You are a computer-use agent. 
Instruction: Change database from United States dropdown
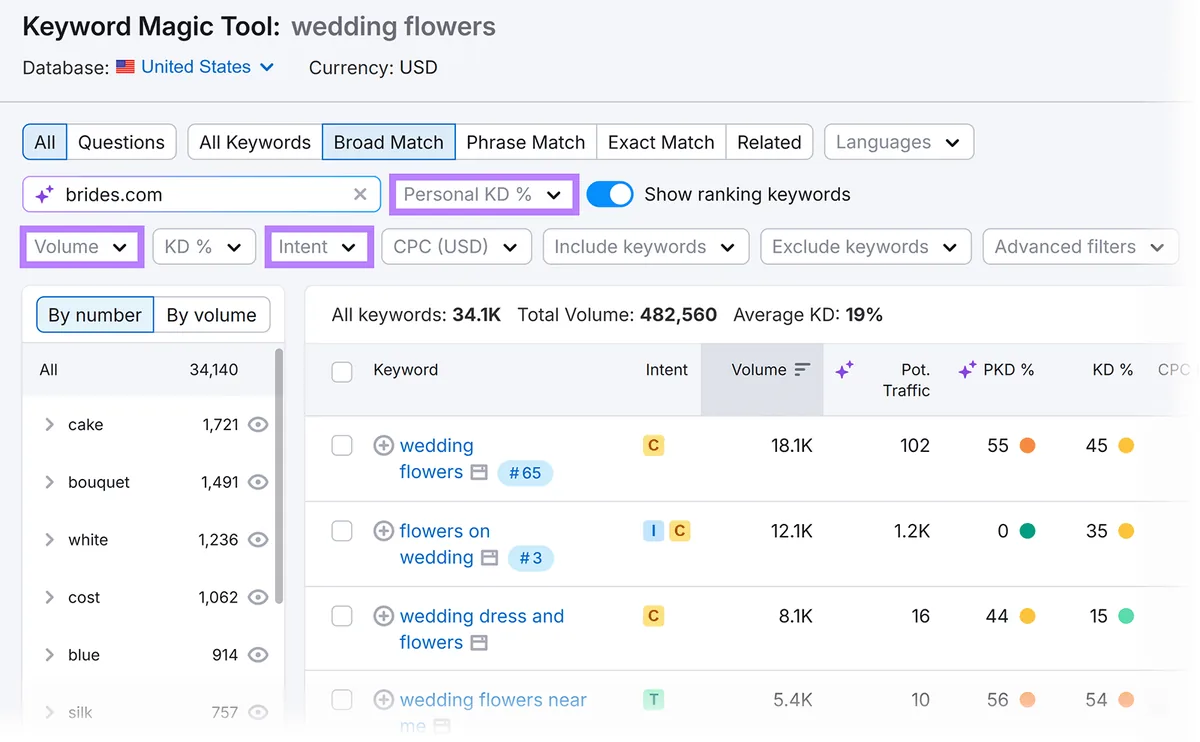point(208,67)
